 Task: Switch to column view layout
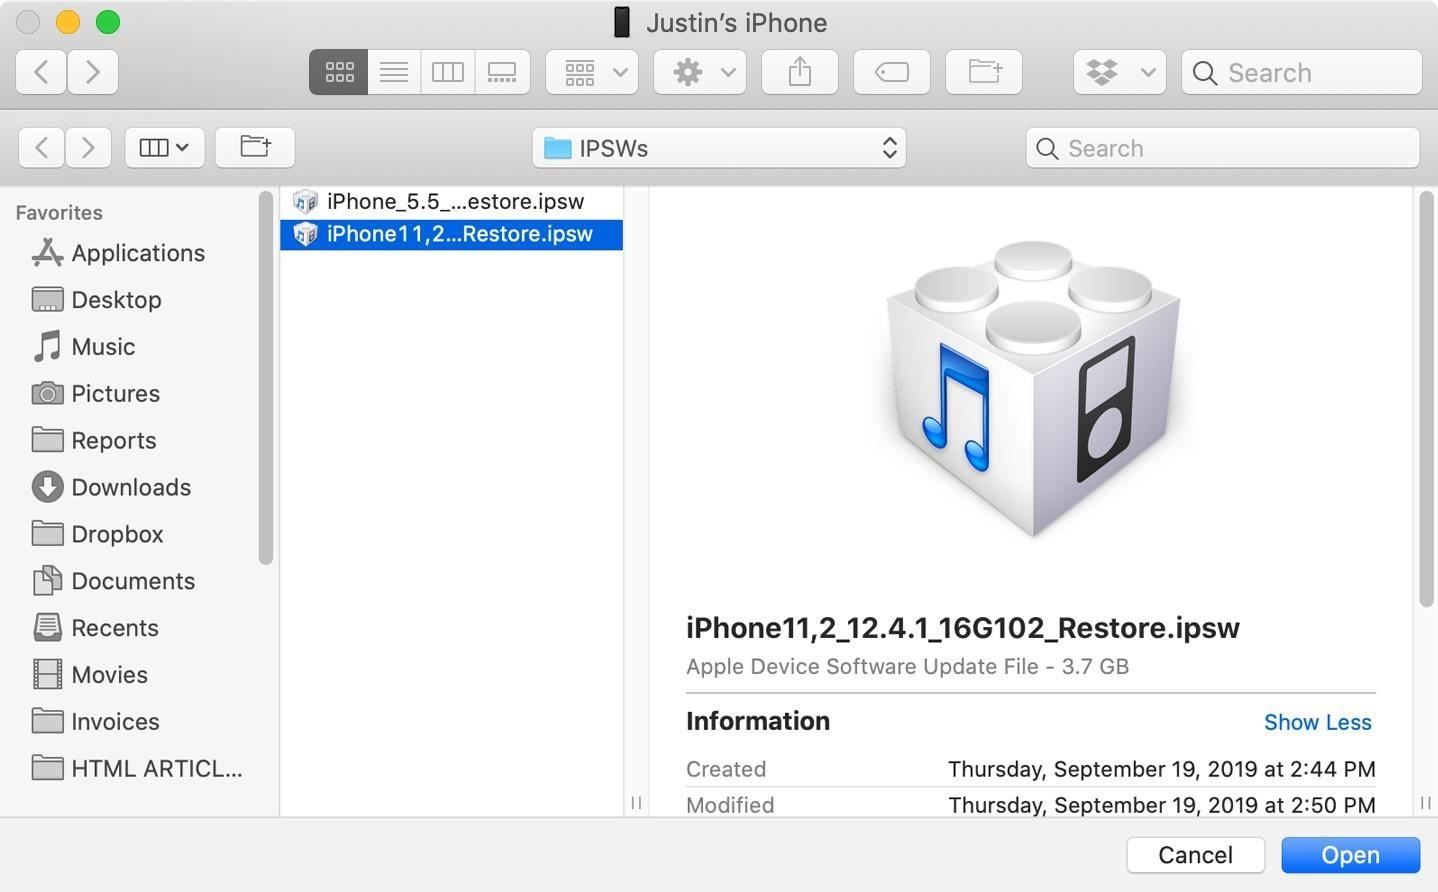pyautogui.click(x=447, y=71)
